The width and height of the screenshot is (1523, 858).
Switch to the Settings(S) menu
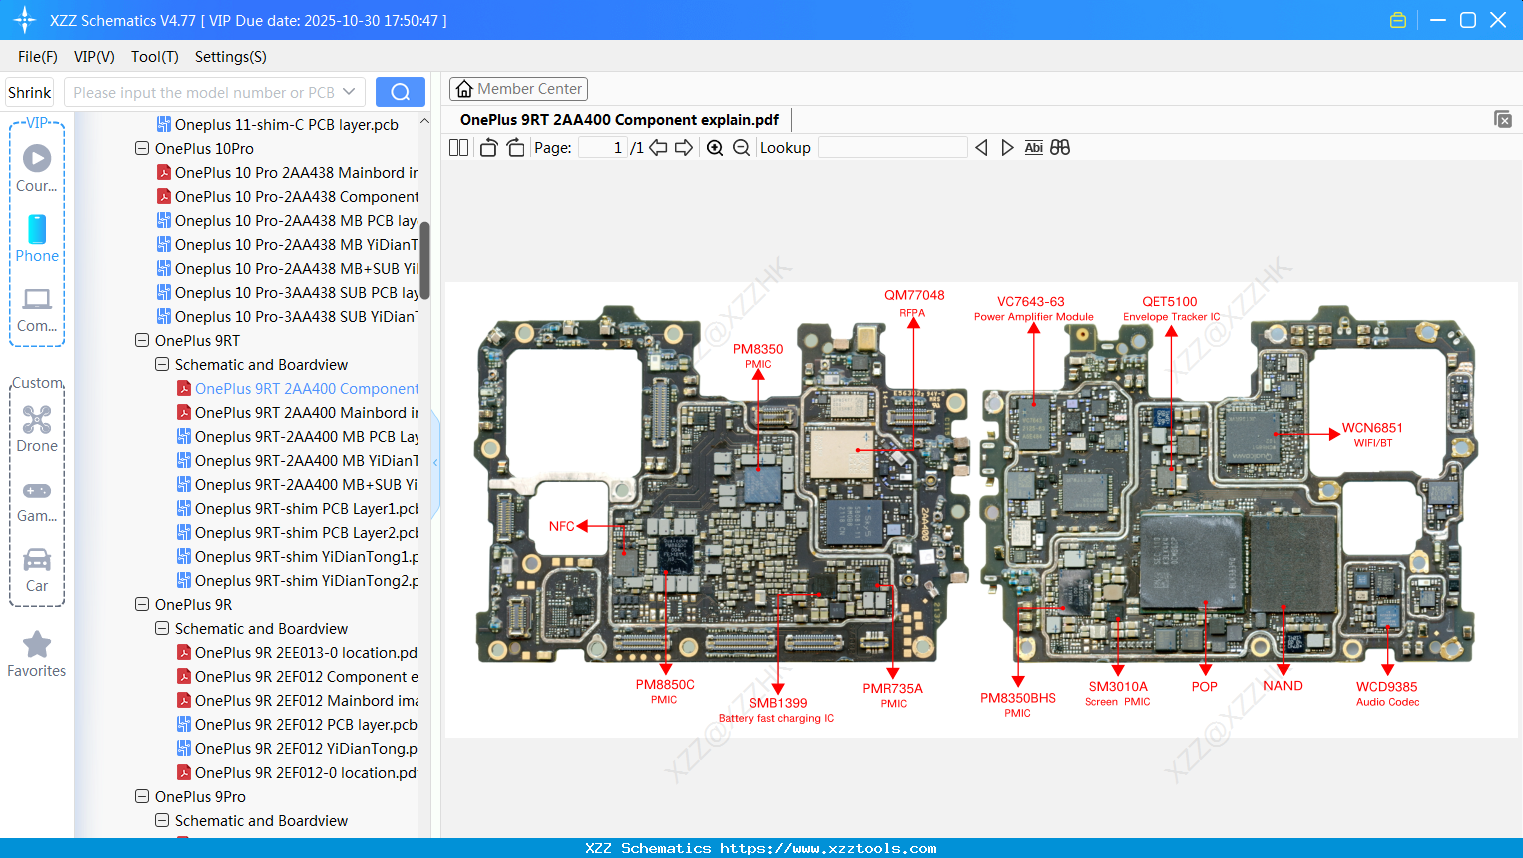[230, 57]
